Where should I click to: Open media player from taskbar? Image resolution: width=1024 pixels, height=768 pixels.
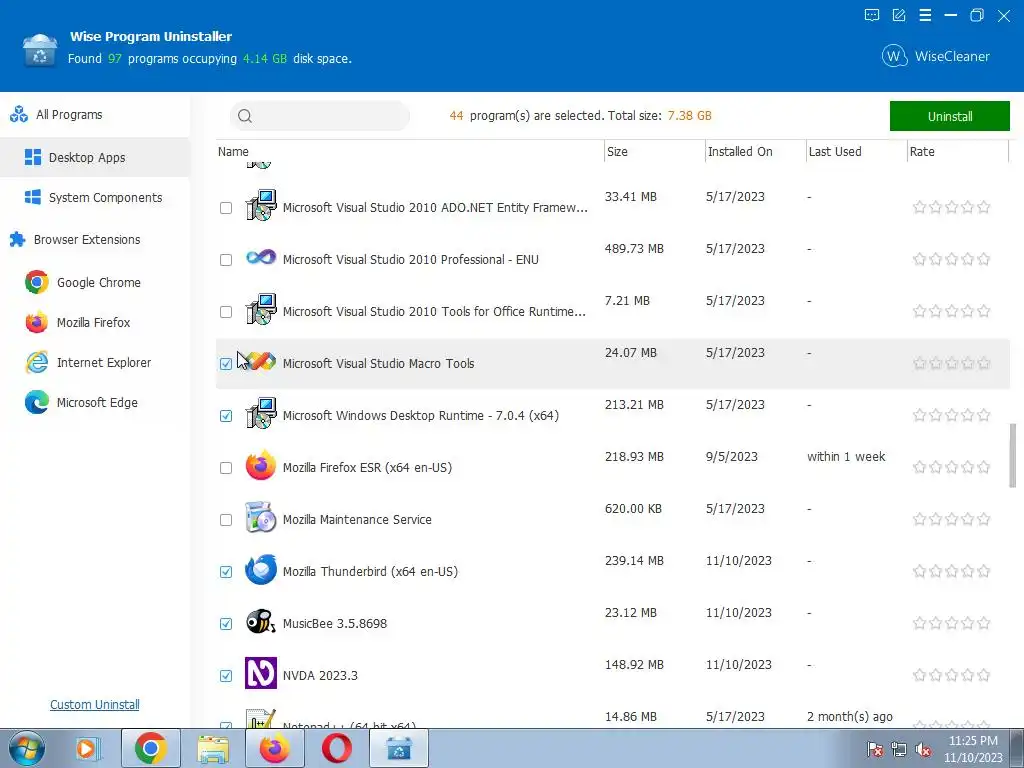pos(86,748)
